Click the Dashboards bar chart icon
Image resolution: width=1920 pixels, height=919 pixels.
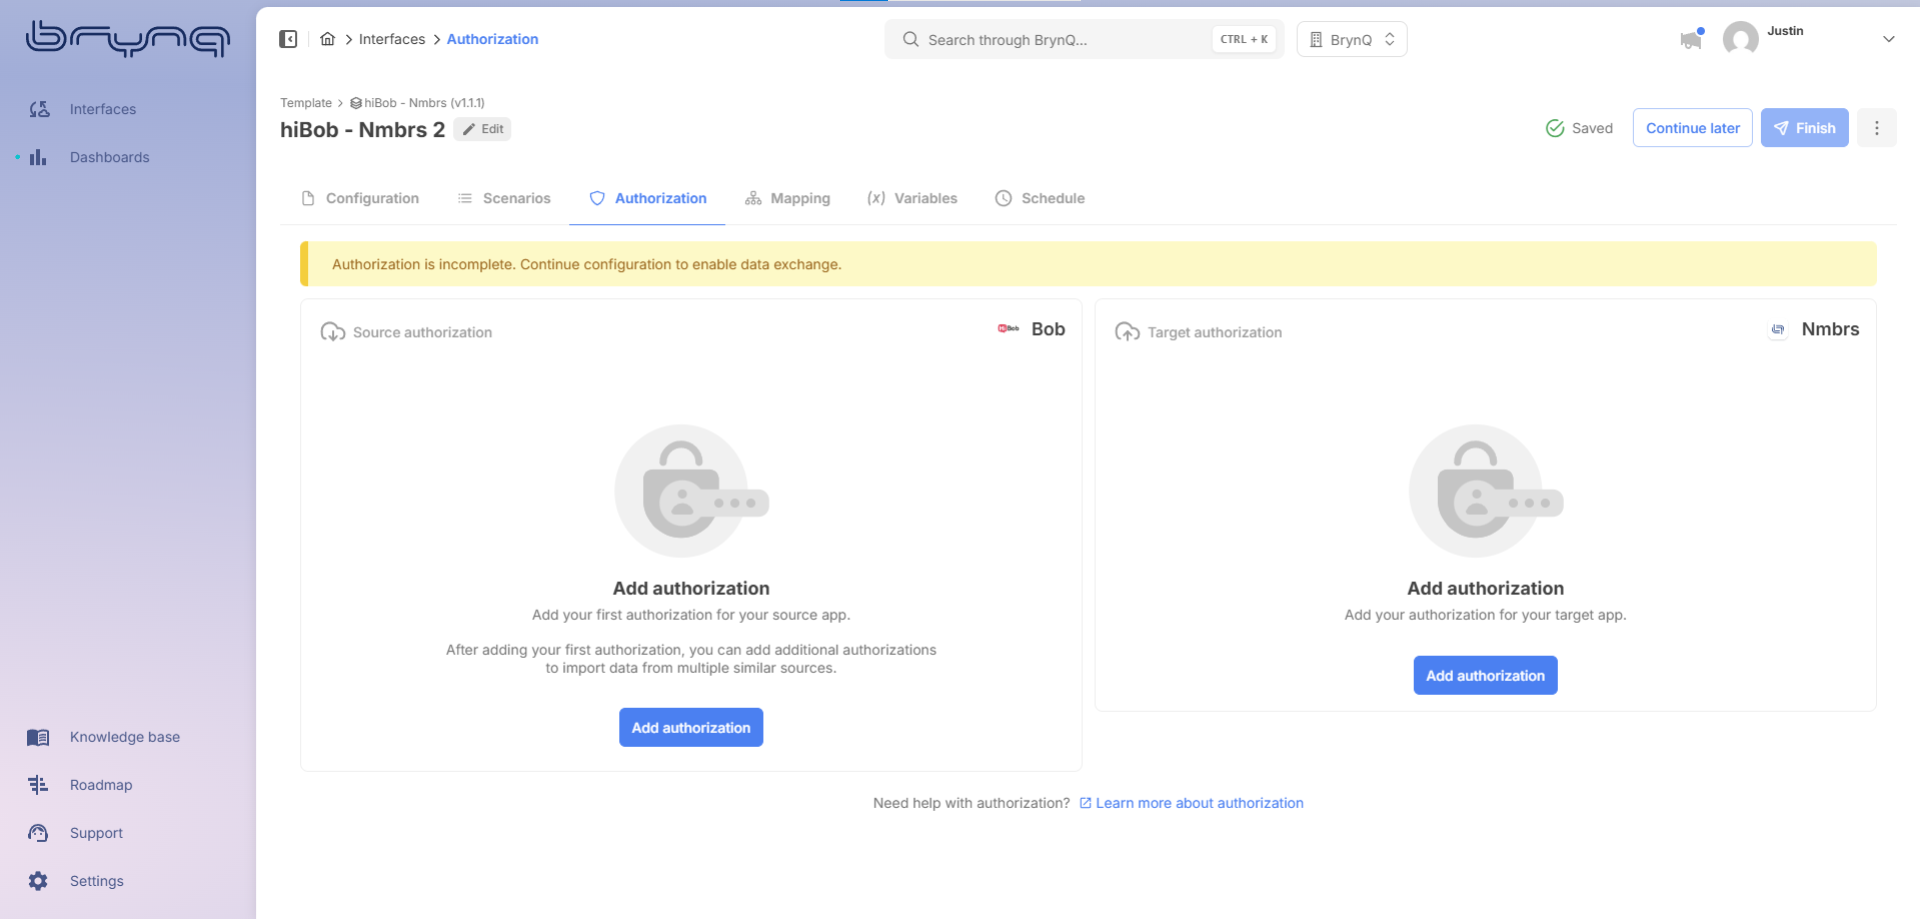tap(38, 157)
